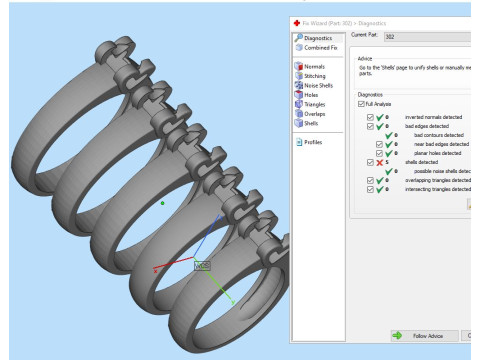Go to the Stitching page
The image size is (480, 360).
coord(315,76)
